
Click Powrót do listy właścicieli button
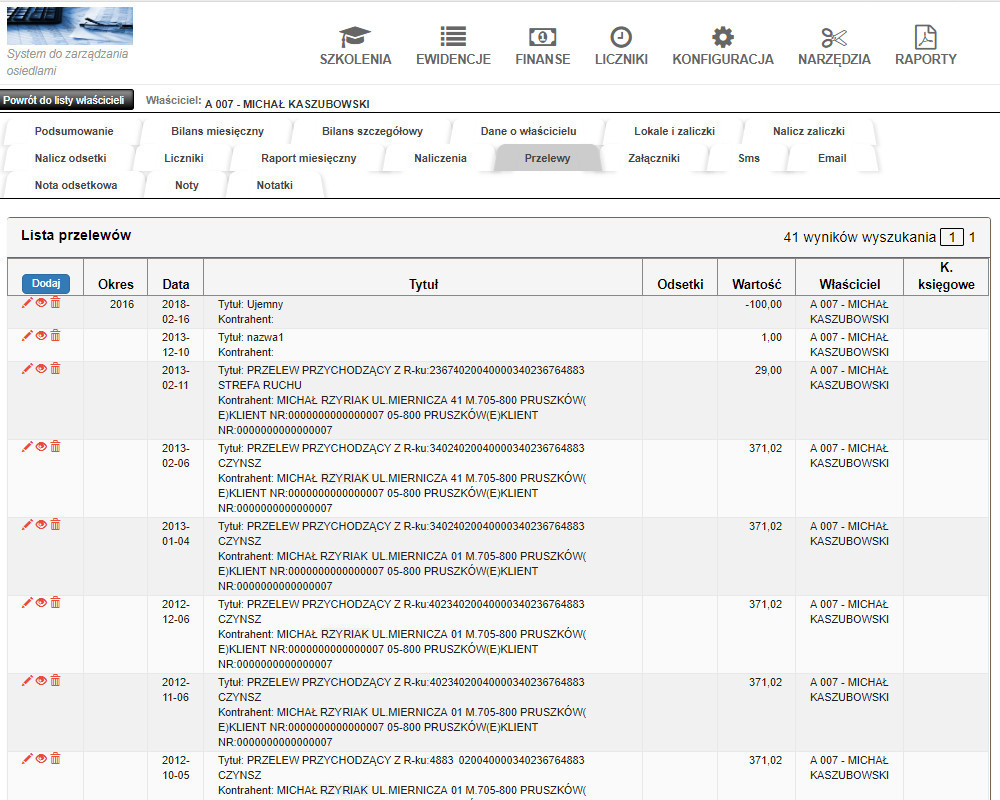66,100
